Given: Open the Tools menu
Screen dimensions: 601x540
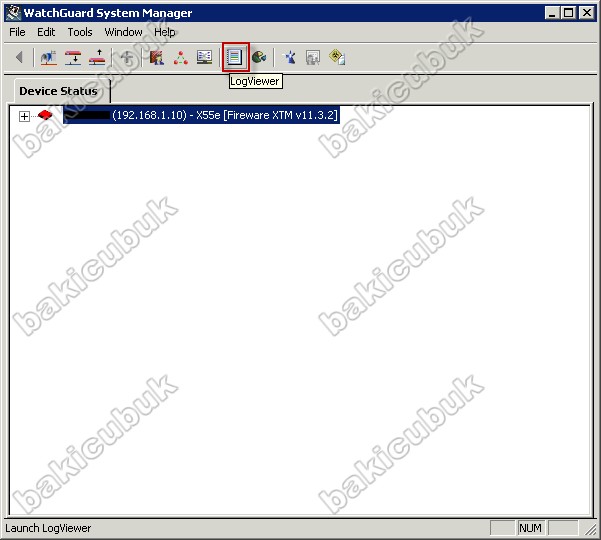Looking at the screenshot, I should pos(80,32).
